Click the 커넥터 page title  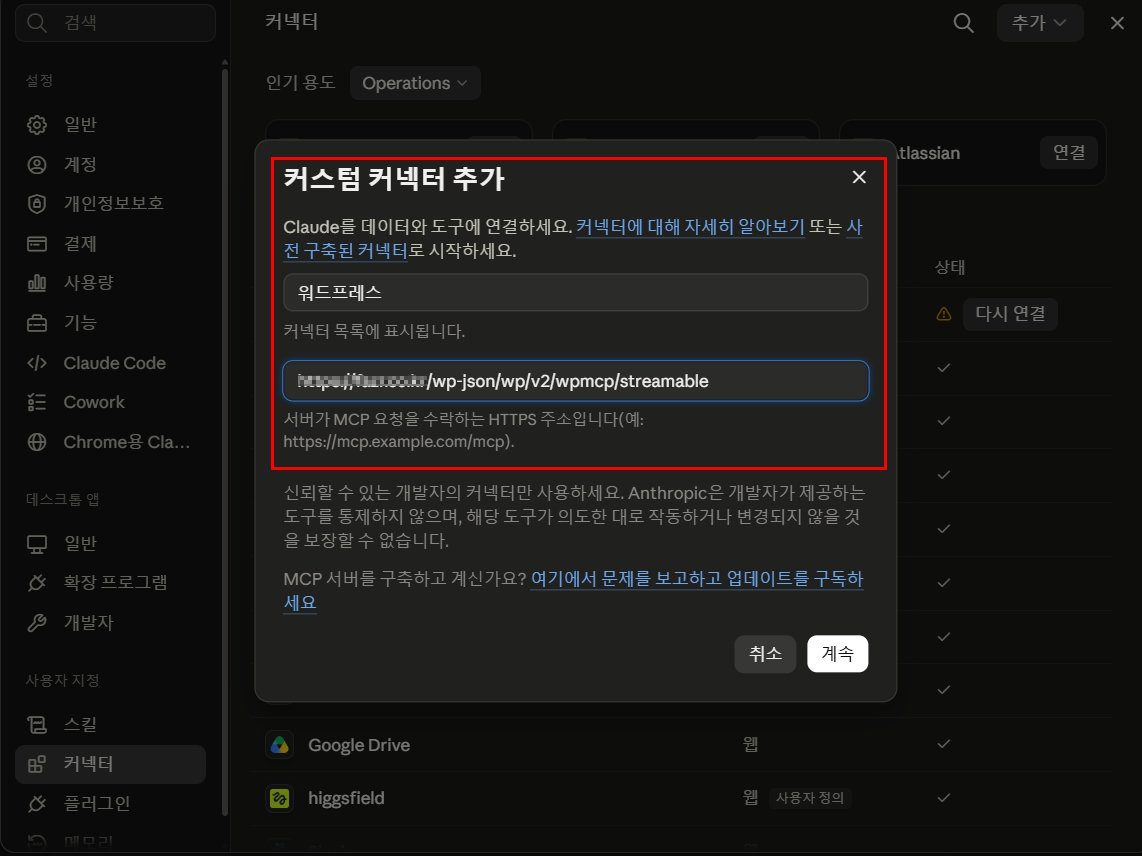[291, 22]
